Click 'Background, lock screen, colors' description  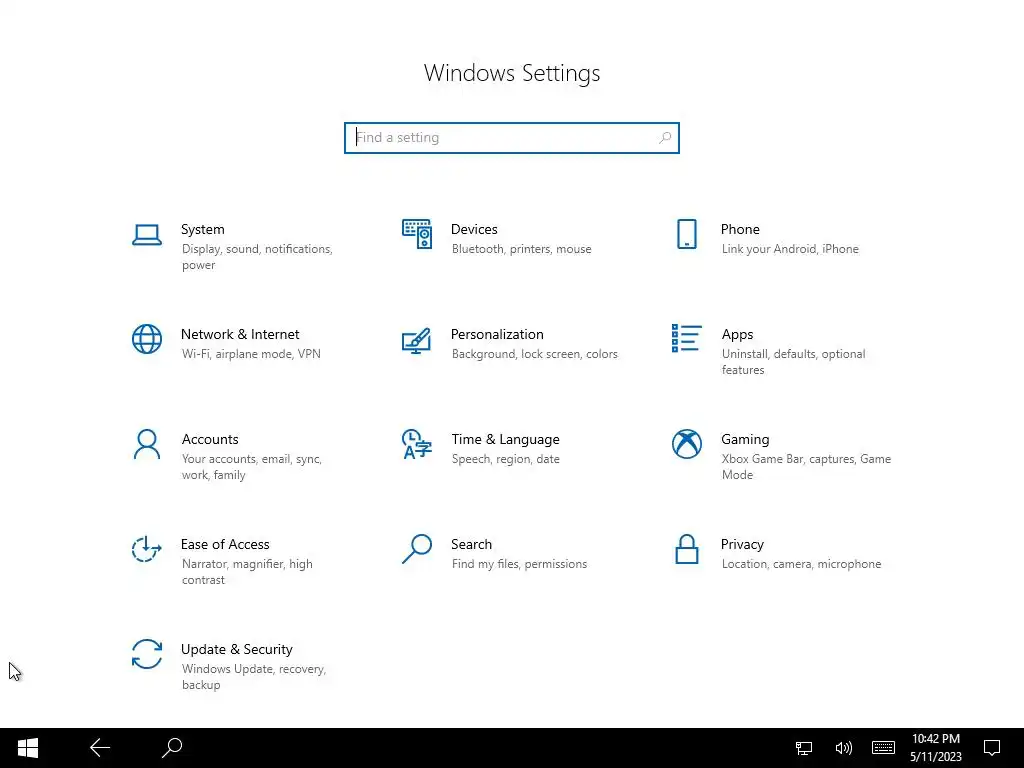point(534,354)
